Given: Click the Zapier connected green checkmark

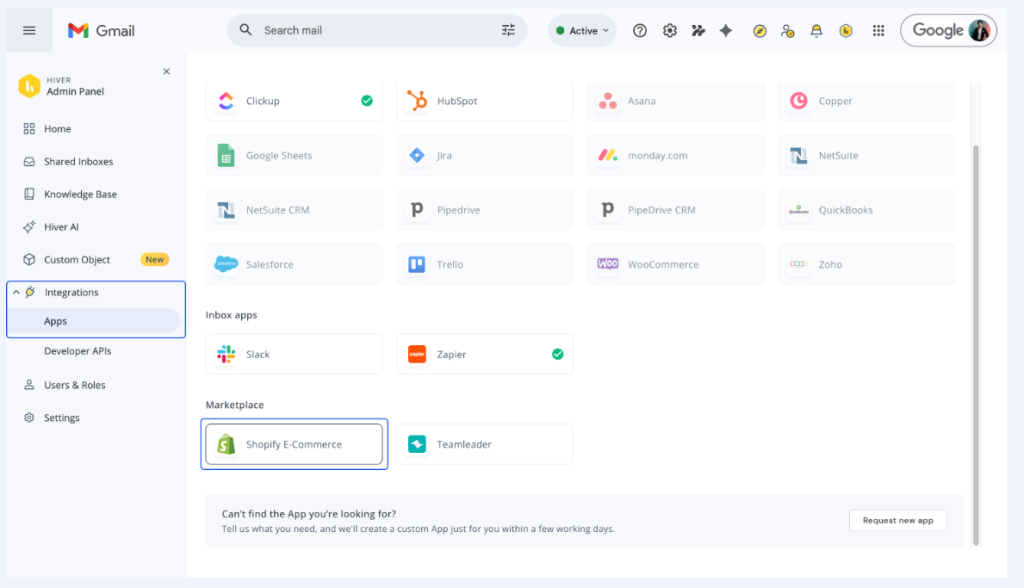Looking at the screenshot, I should click(x=558, y=354).
